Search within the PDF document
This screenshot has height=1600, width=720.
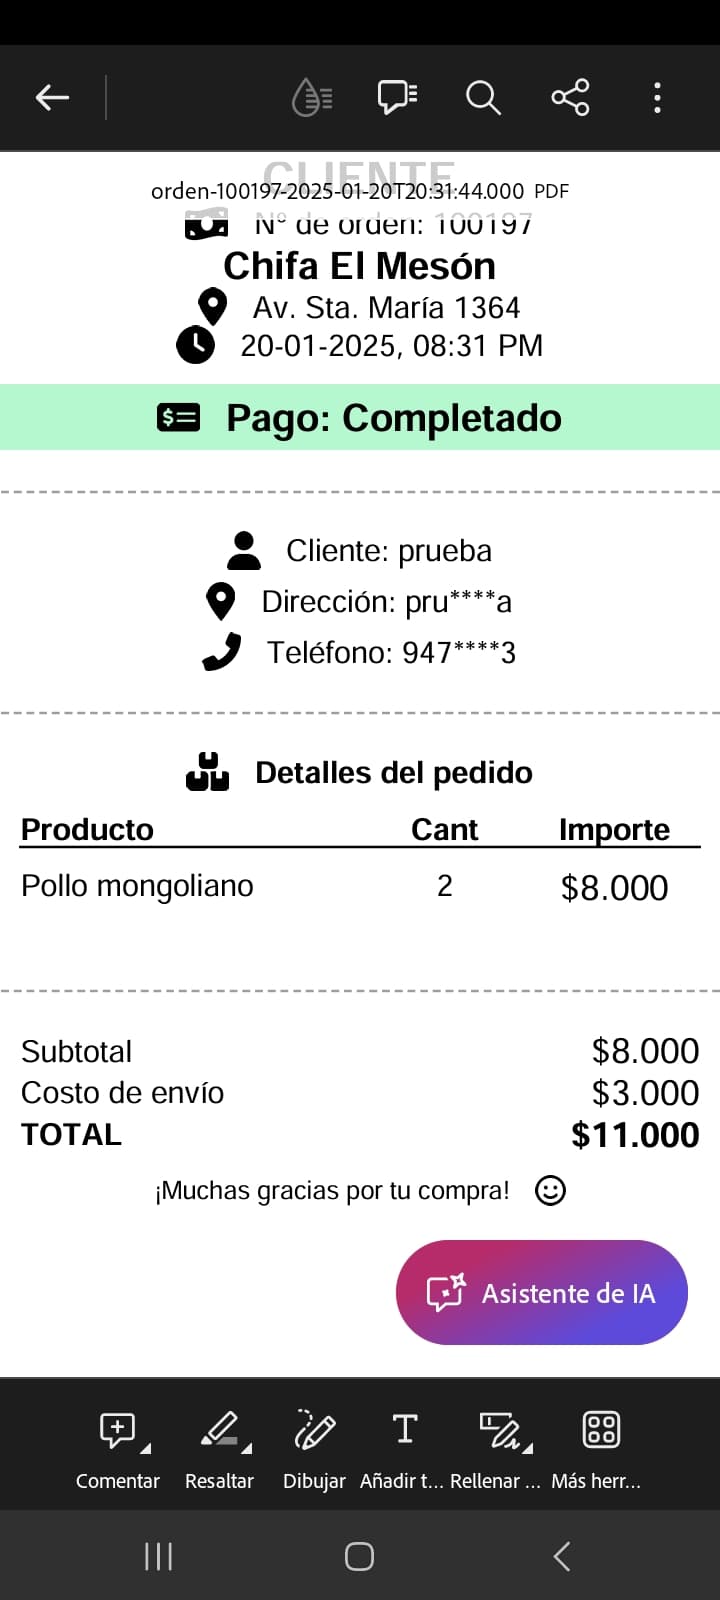483,97
